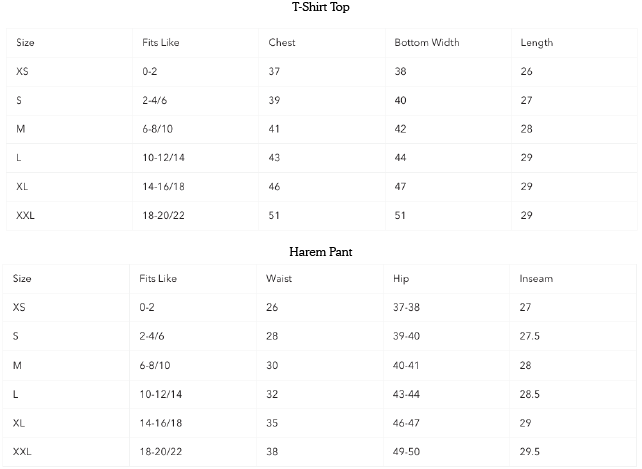This screenshot has height=469, width=642.
Task: Click the Waist column header
Action: 279,278
